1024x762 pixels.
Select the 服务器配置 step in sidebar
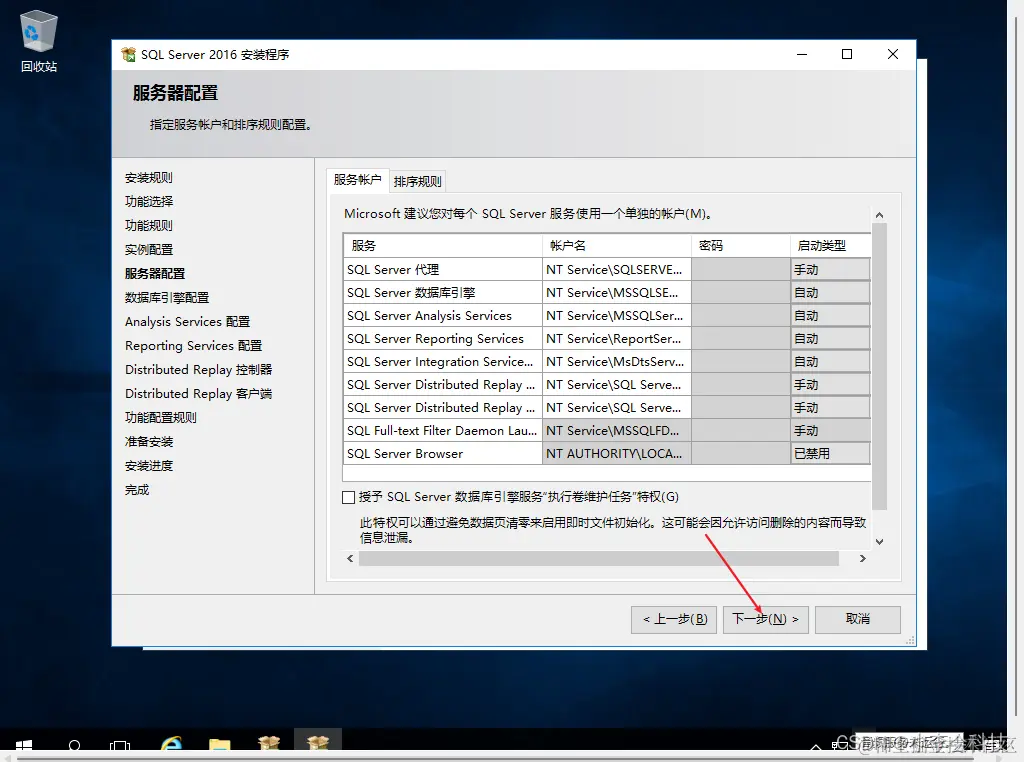(155, 274)
